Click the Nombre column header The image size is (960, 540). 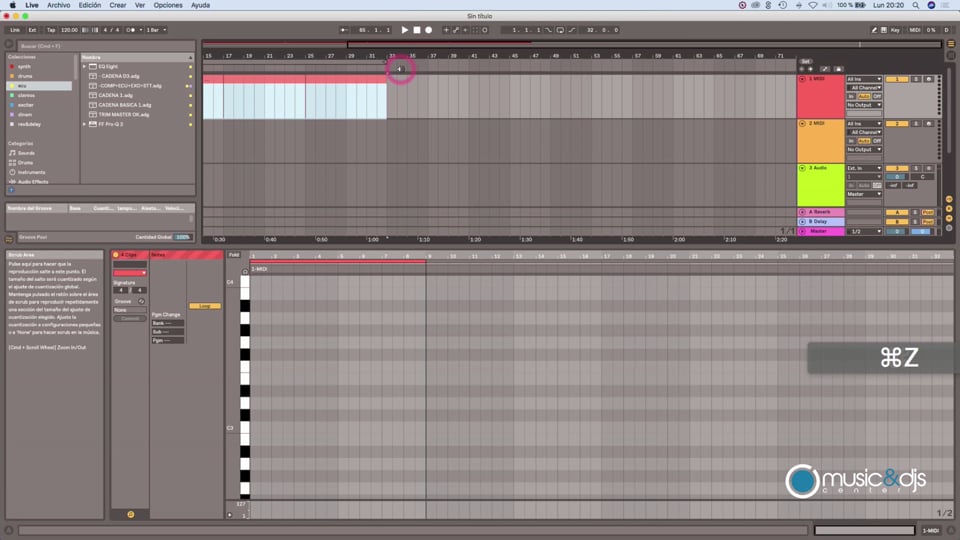138,57
